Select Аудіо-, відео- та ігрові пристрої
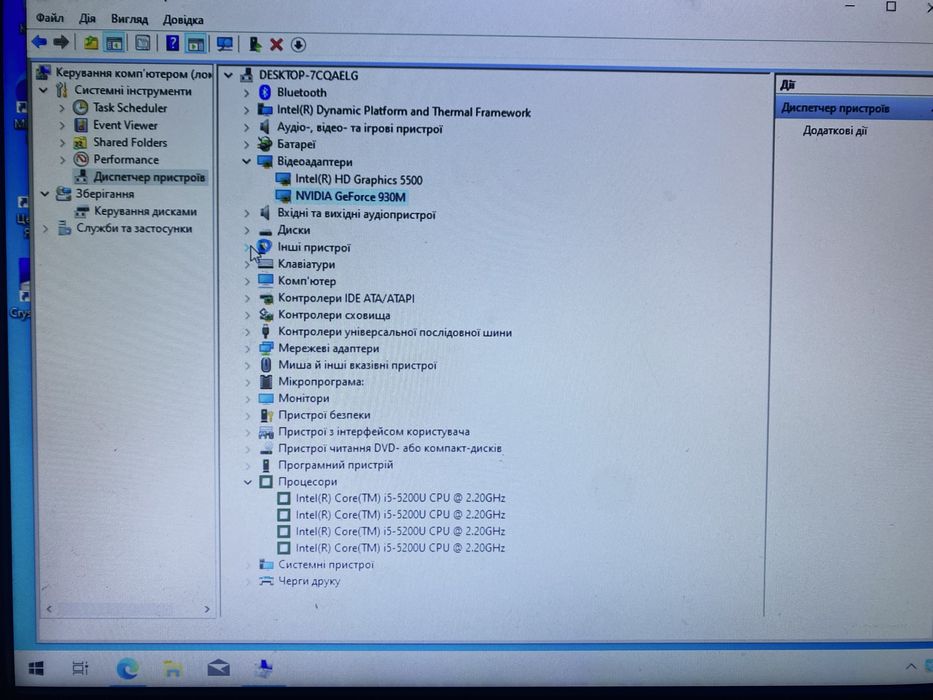The height and width of the screenshot is (700, 933). [359, 129]
